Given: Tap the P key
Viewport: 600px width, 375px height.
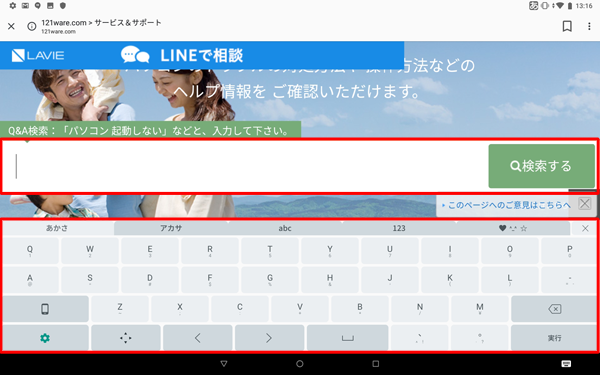Looking at the screenshot, I should 569,251.
